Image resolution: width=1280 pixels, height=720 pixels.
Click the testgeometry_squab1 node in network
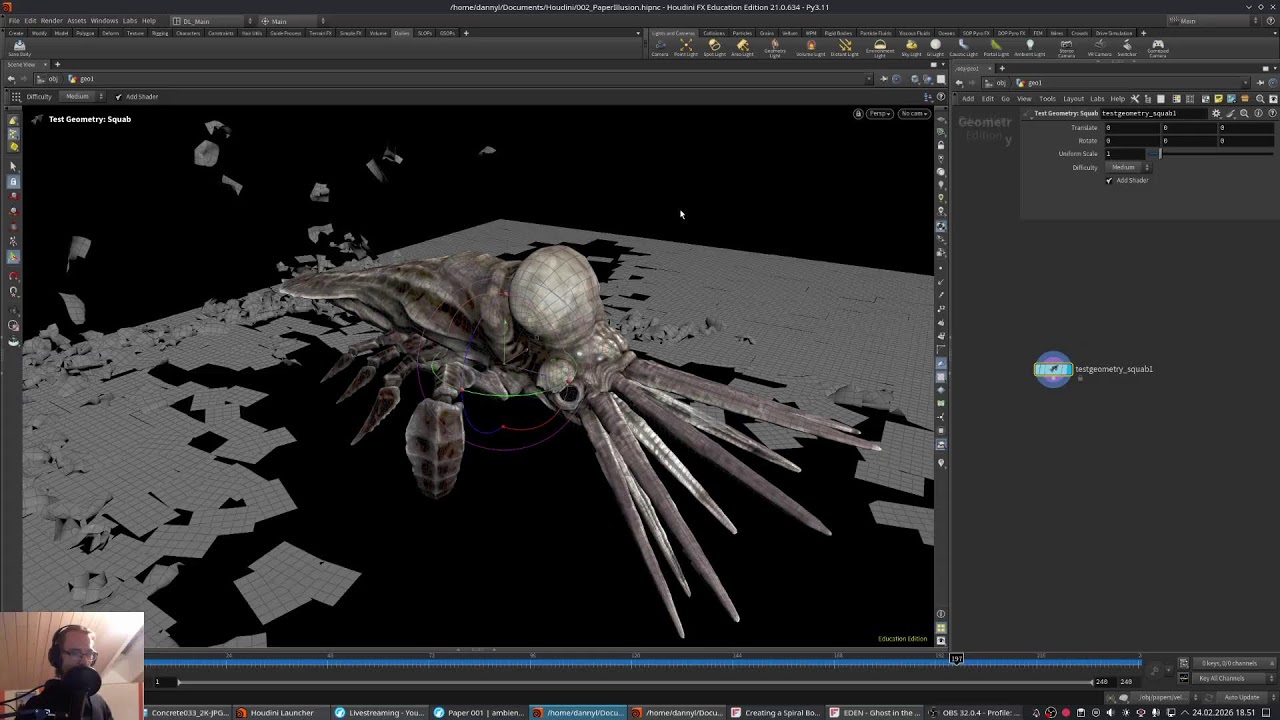(1053, 369)
